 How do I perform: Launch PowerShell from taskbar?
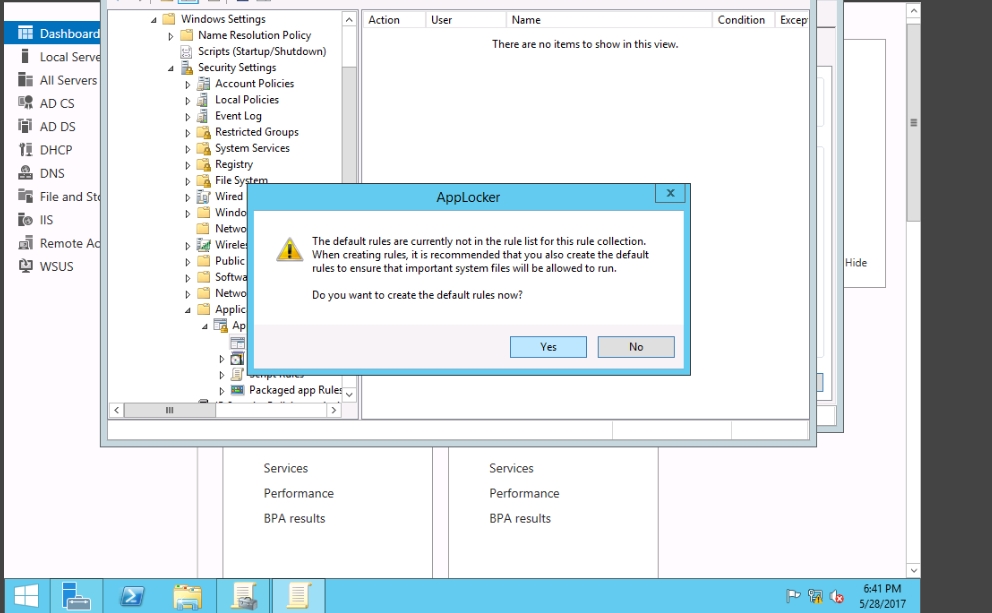pos(132,596)
